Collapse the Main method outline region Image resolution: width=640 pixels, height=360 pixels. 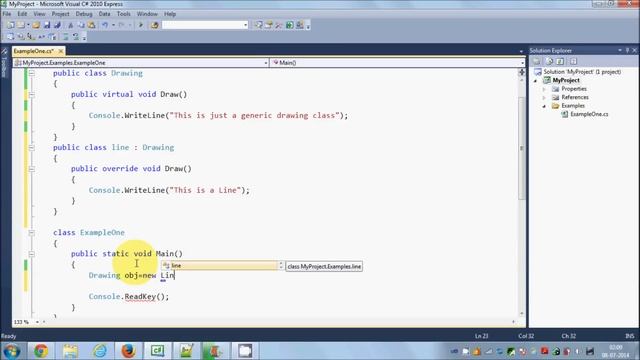click(x=32, y=254)
